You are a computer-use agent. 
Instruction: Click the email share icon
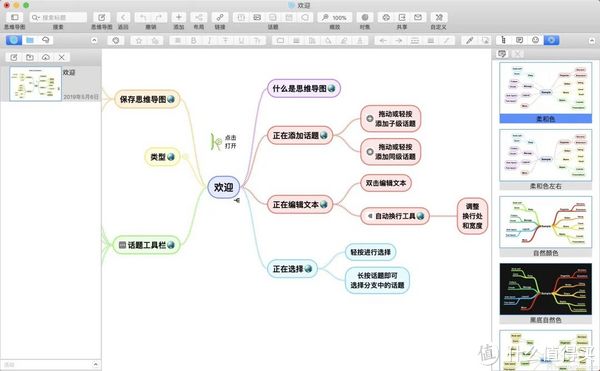(x=418, y=17)
